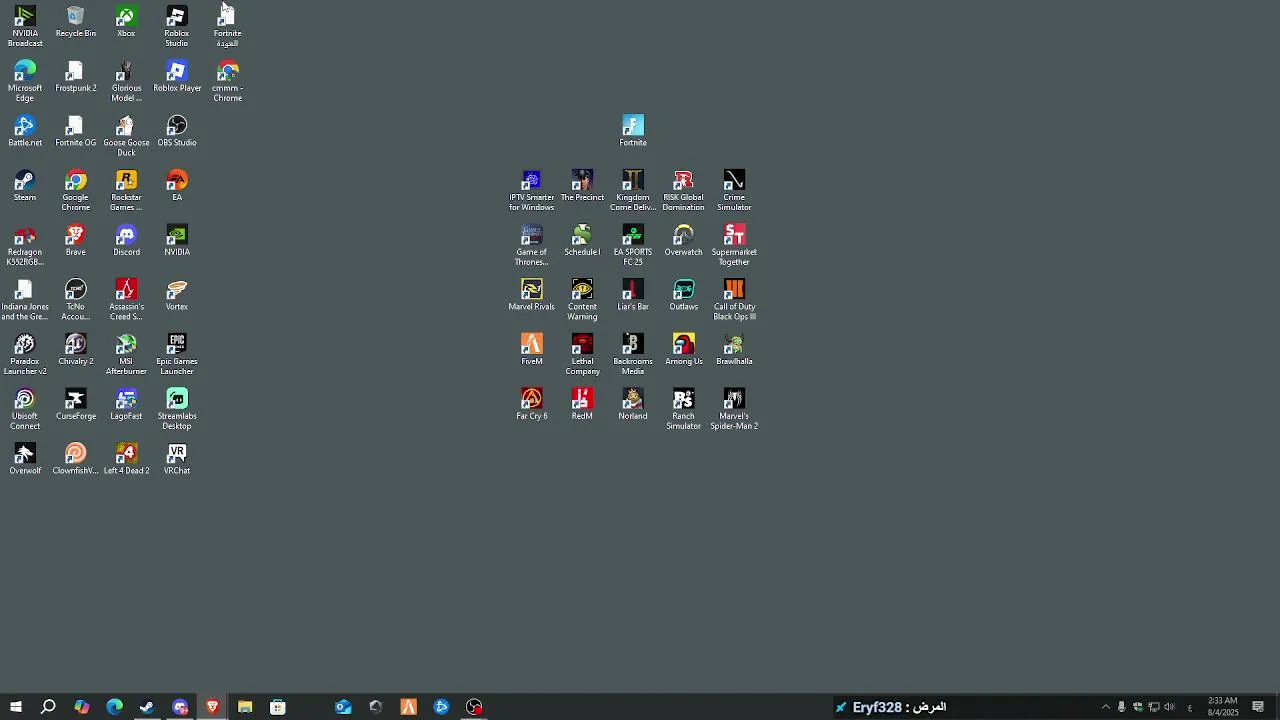The width and height of the screenshot is (1280, 720).
Task: Select the Ubisoft Connect shortcut
Action: (x=25, y=409)
